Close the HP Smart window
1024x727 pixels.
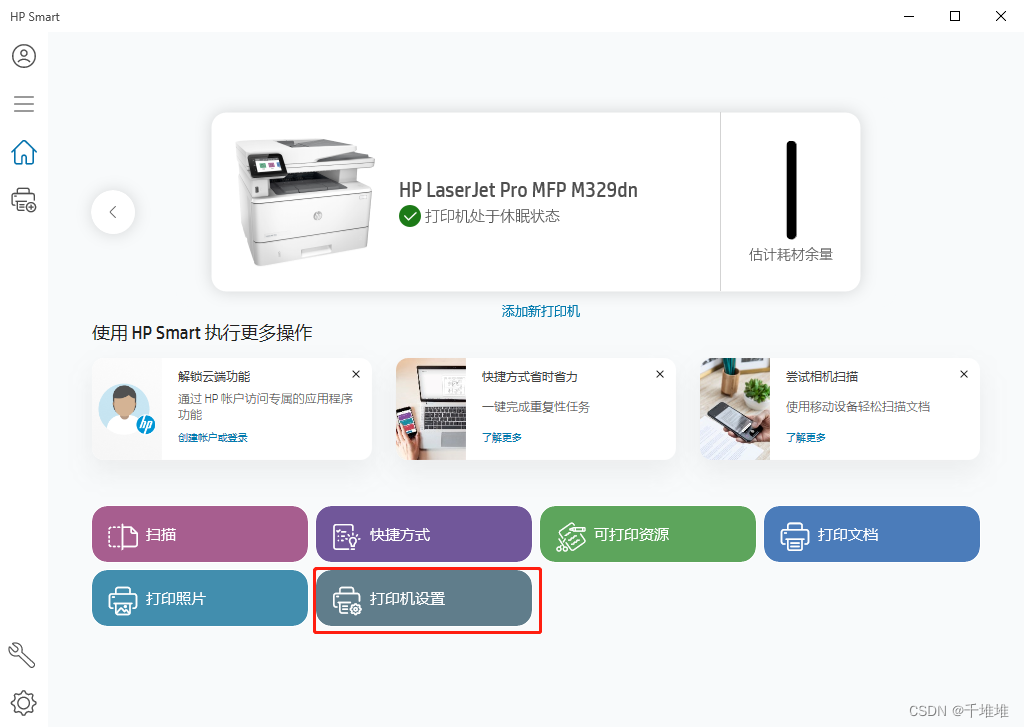point(1000,16)
